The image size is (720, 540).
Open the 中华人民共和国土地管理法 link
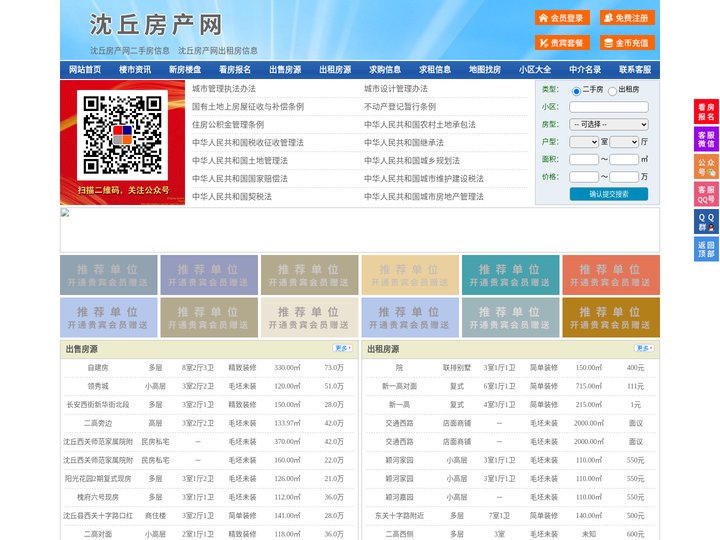tap(240, 160)
